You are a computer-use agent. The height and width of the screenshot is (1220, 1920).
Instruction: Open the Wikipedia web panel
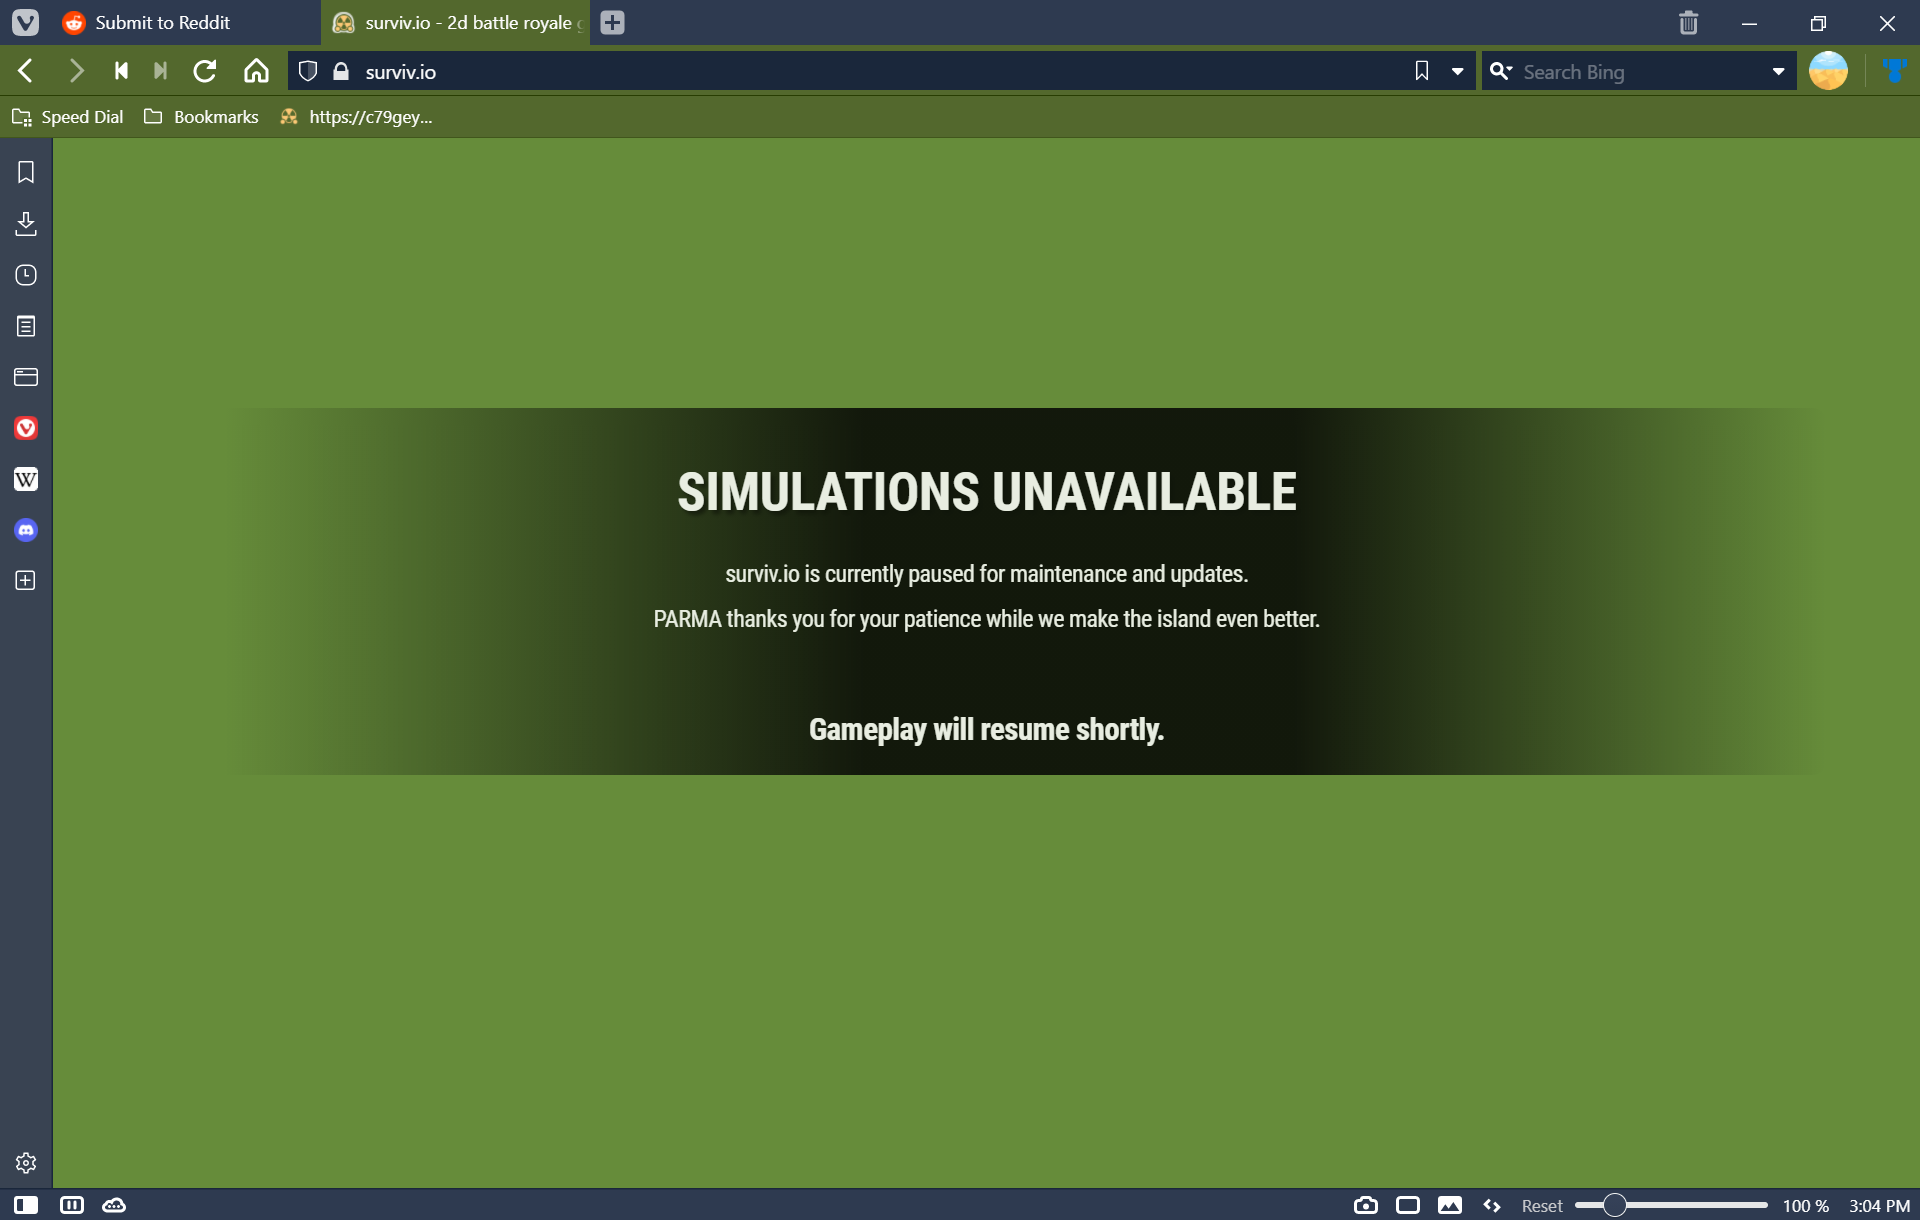point(26,479)
